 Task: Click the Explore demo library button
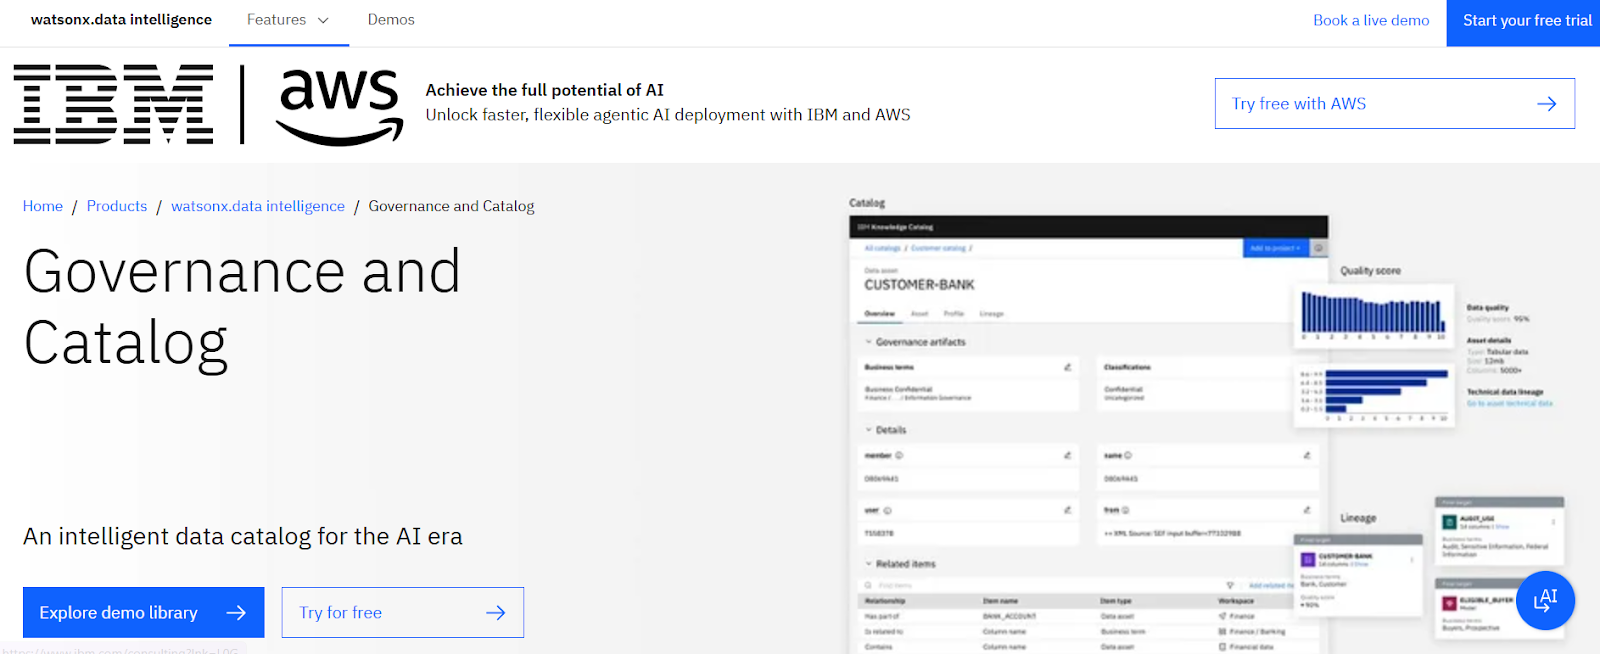click(x=143, y=612)
